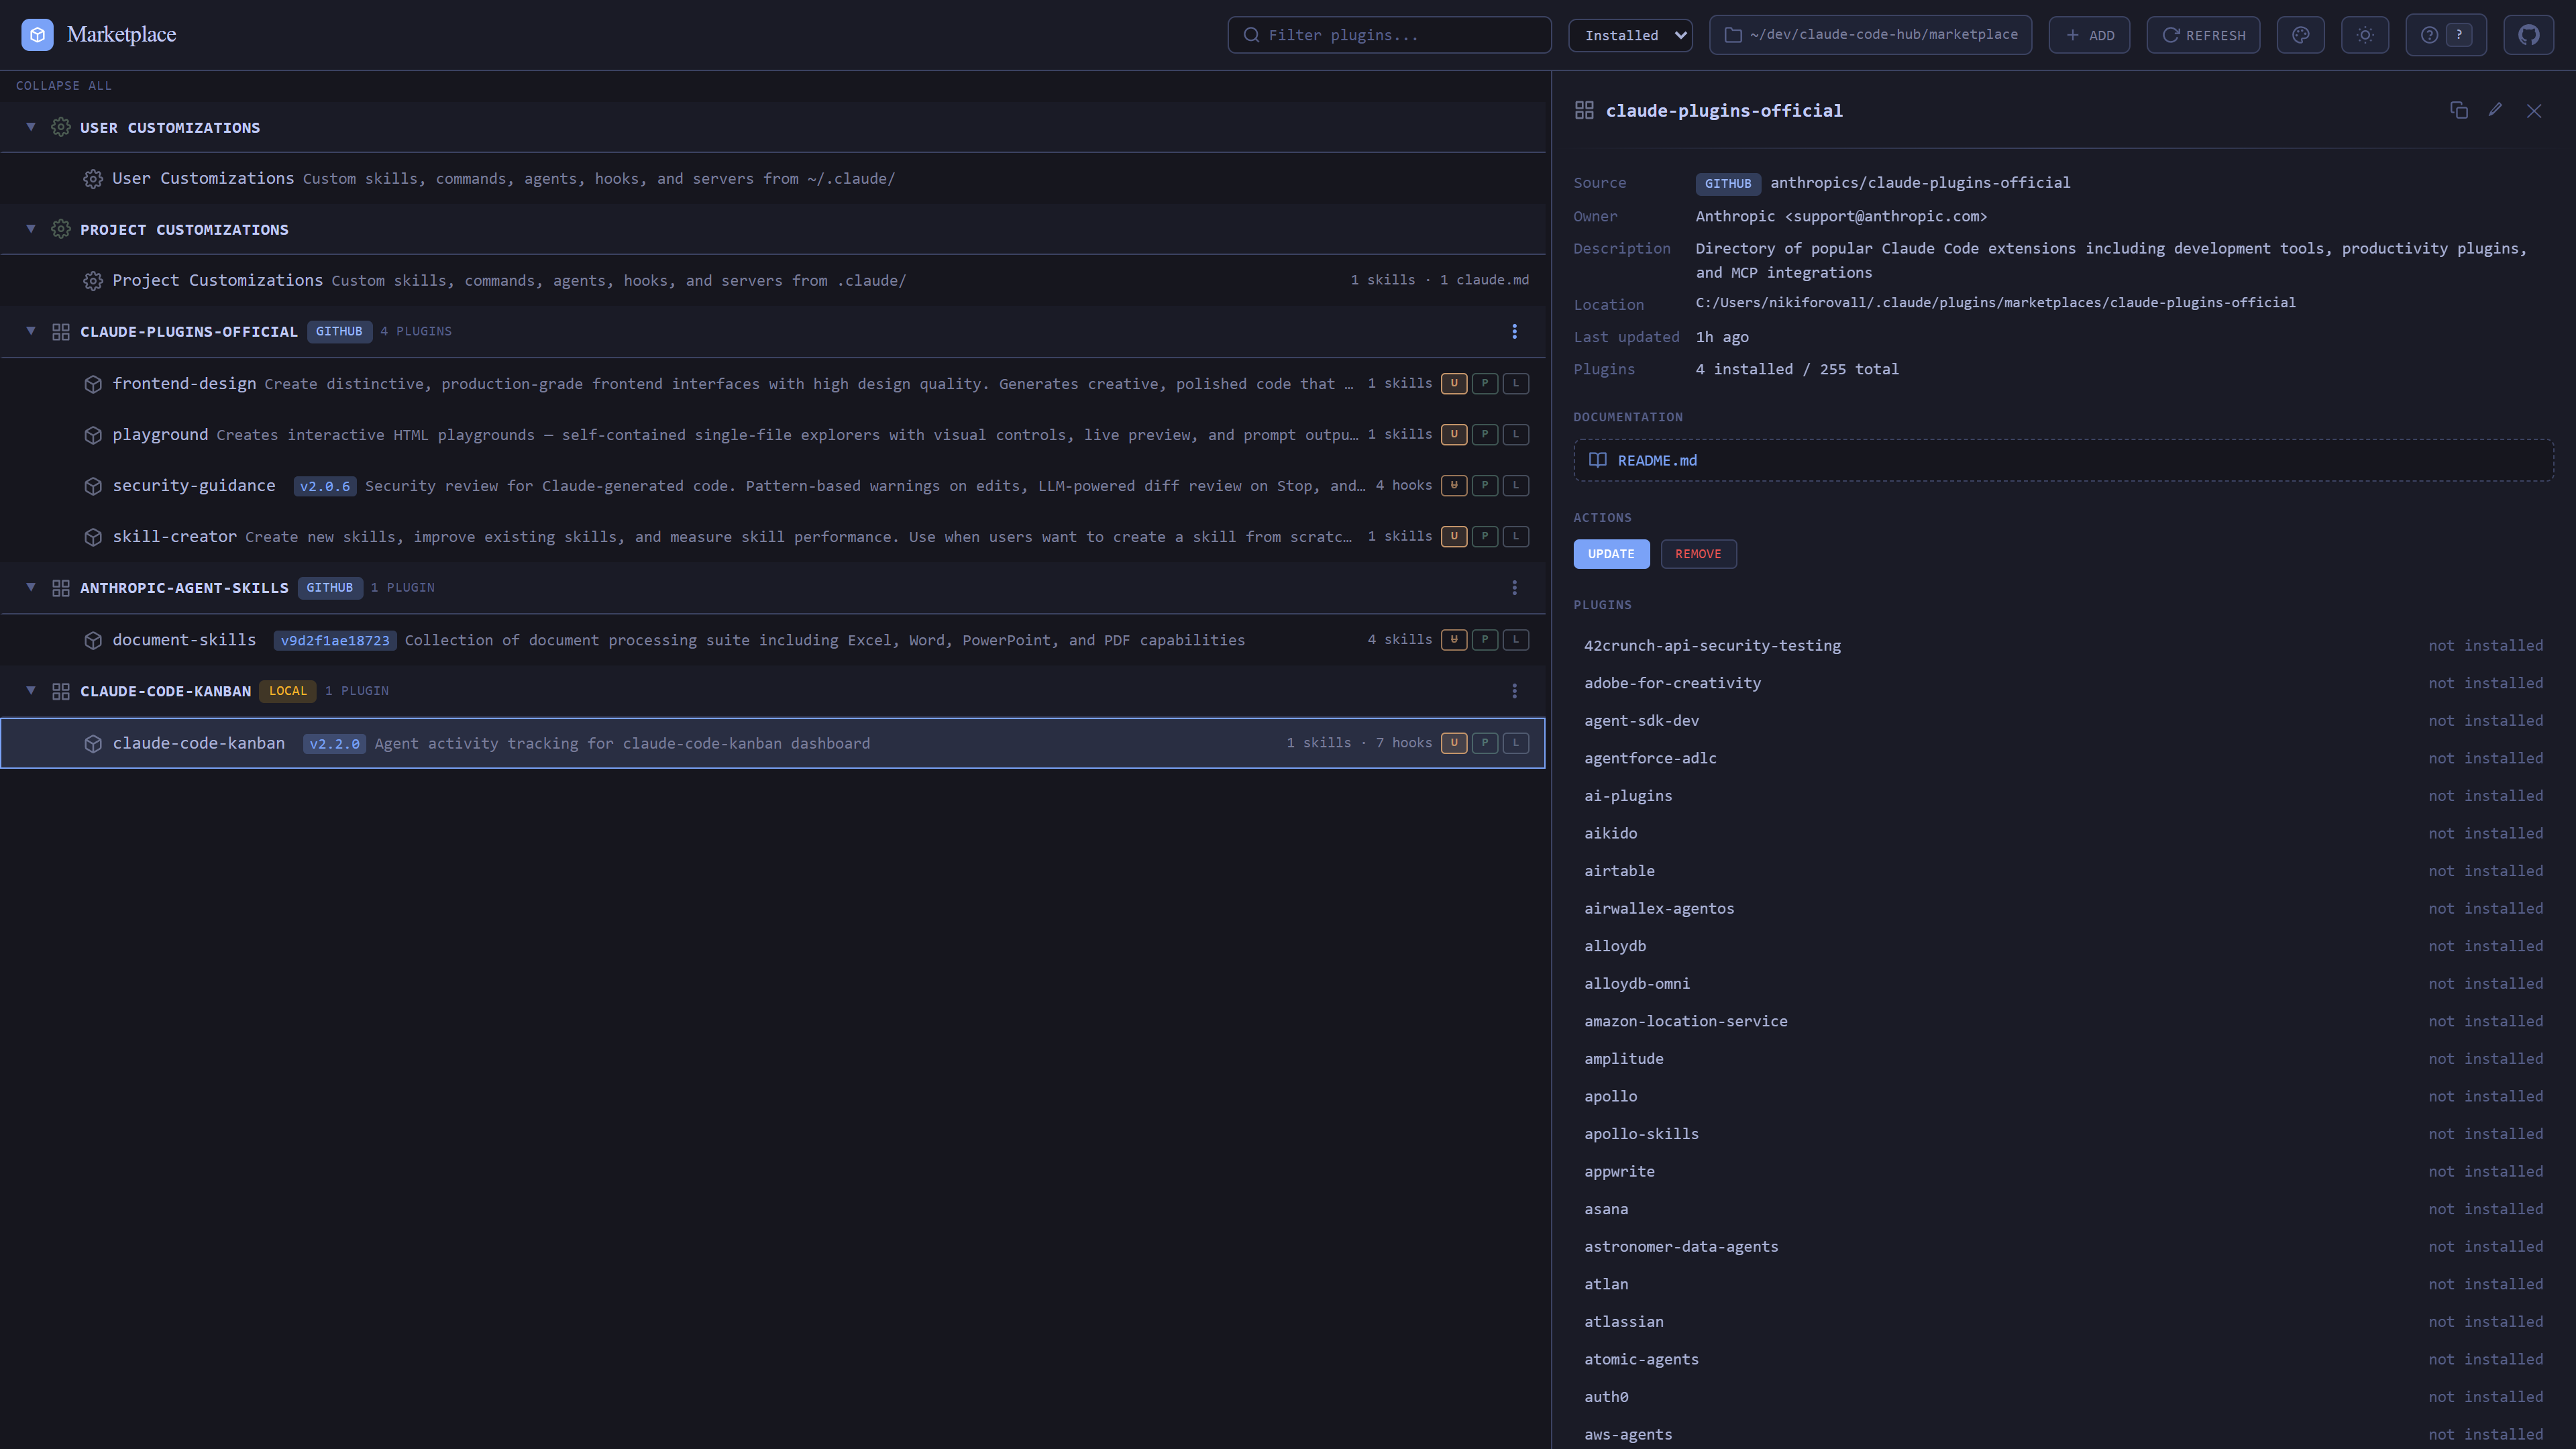Screen dimensions: 2576x1449
Task: Click the User Customizations row gear icon
Action: point(93,179)
